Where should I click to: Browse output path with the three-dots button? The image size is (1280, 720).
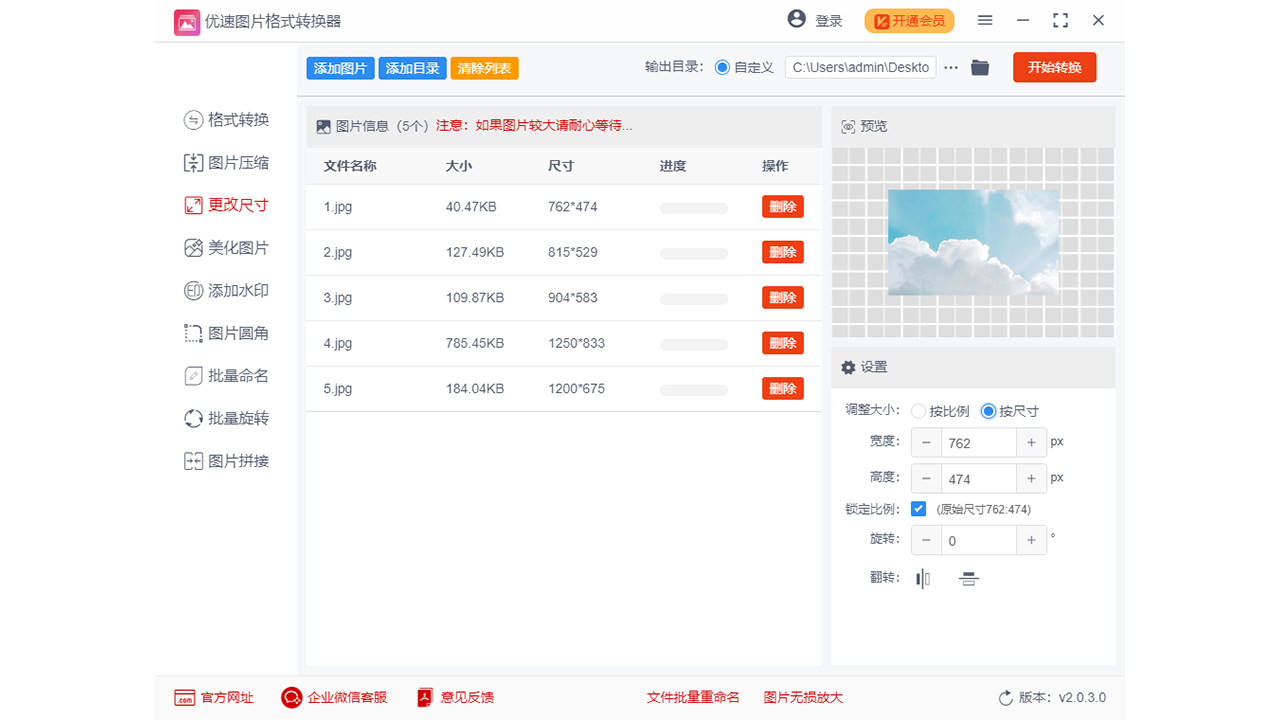pos(951,68)
